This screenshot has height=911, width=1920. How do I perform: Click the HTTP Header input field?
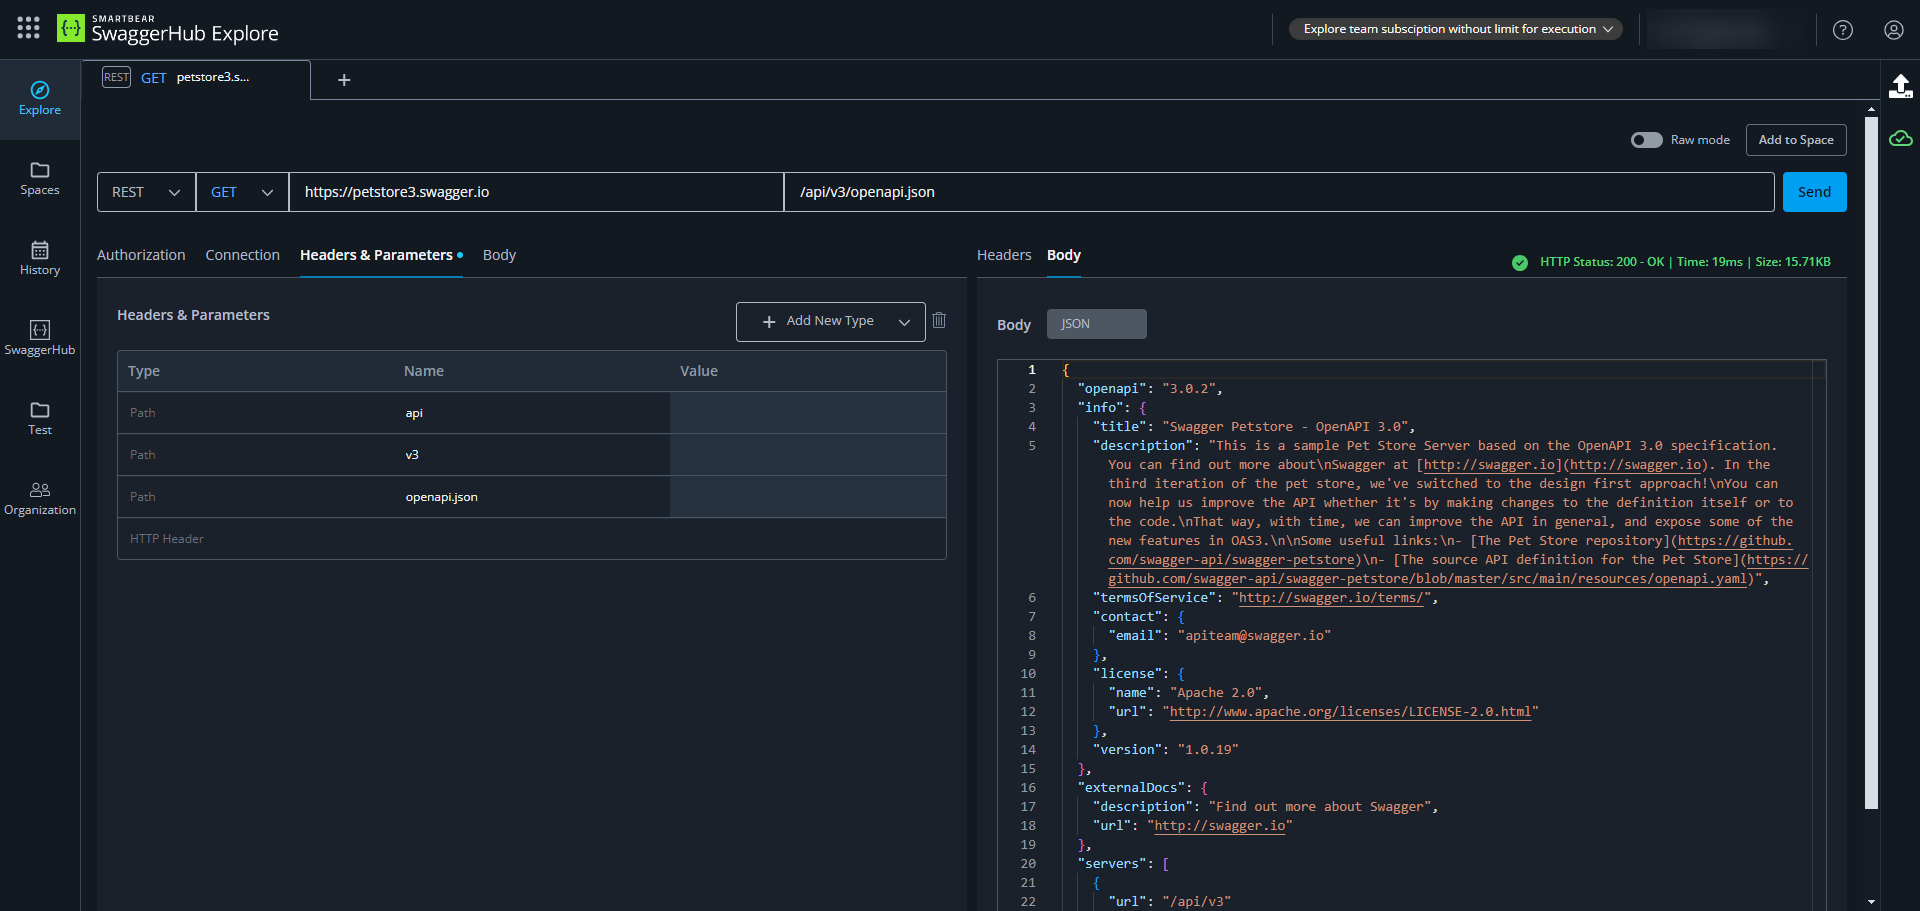coord(300,538)
